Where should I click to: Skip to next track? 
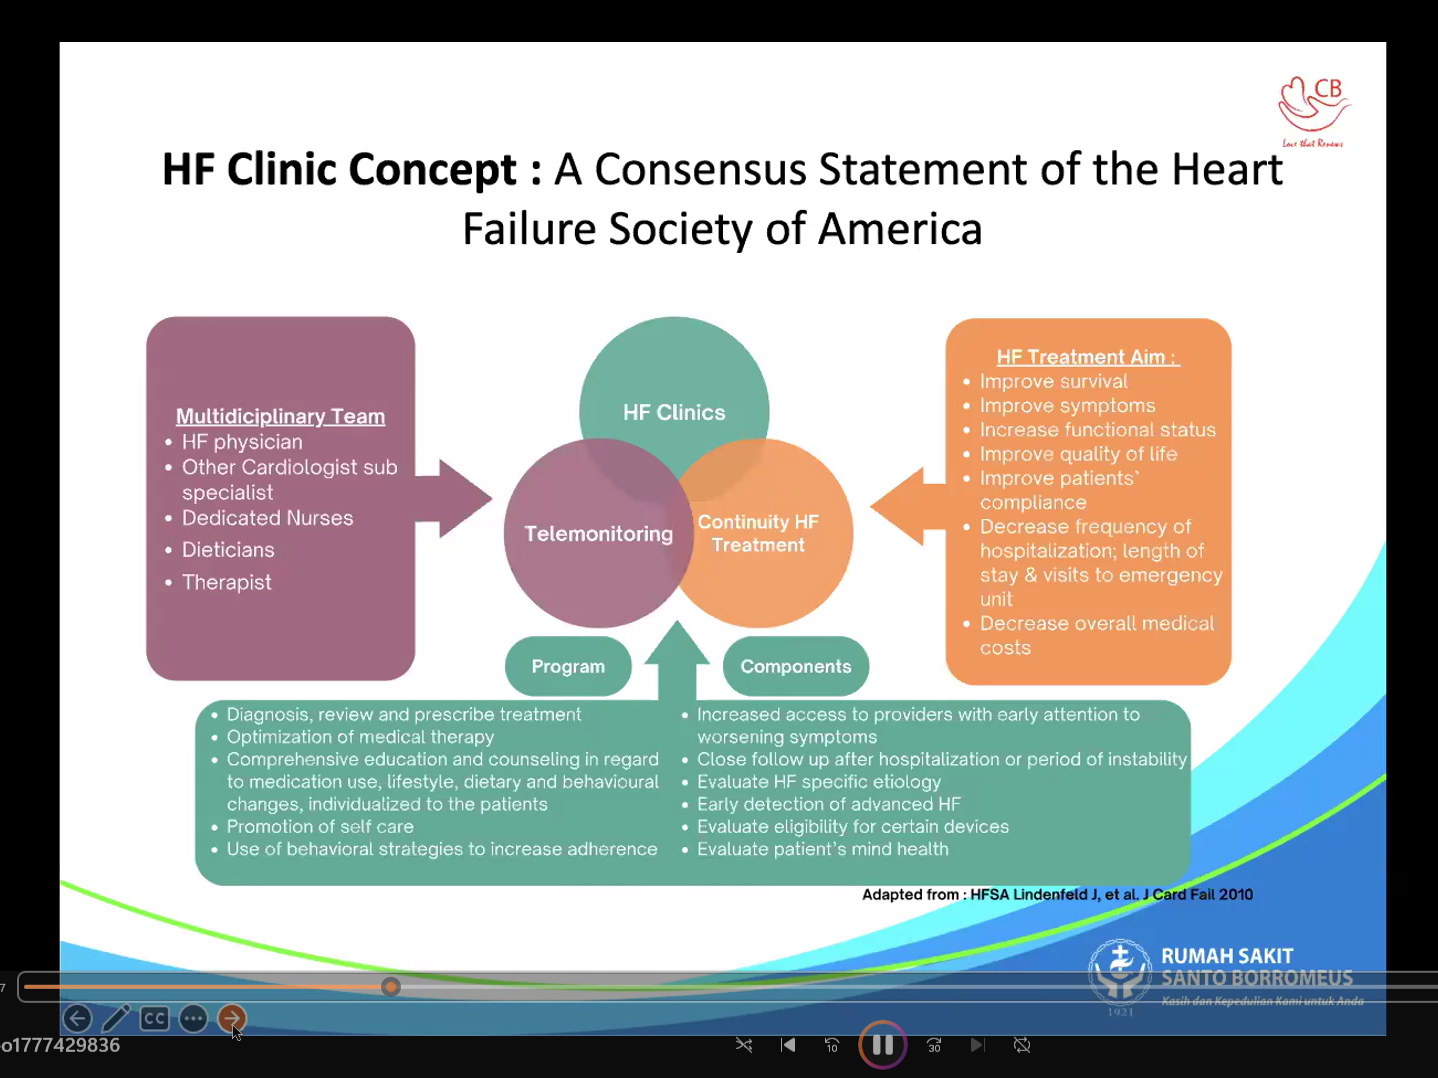click(977, 1045)
